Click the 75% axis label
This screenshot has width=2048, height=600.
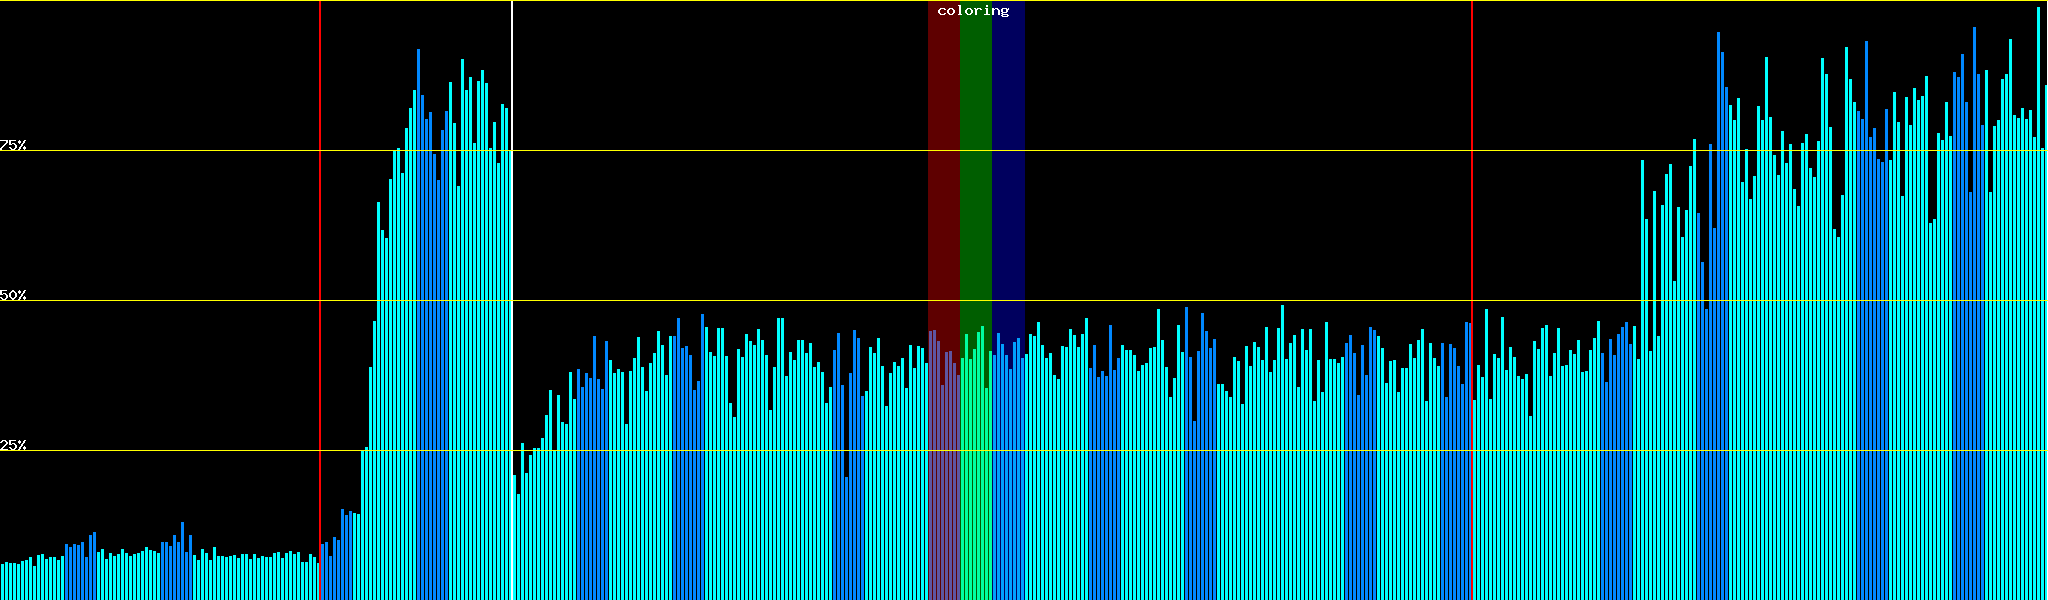[x=13, y=145]
